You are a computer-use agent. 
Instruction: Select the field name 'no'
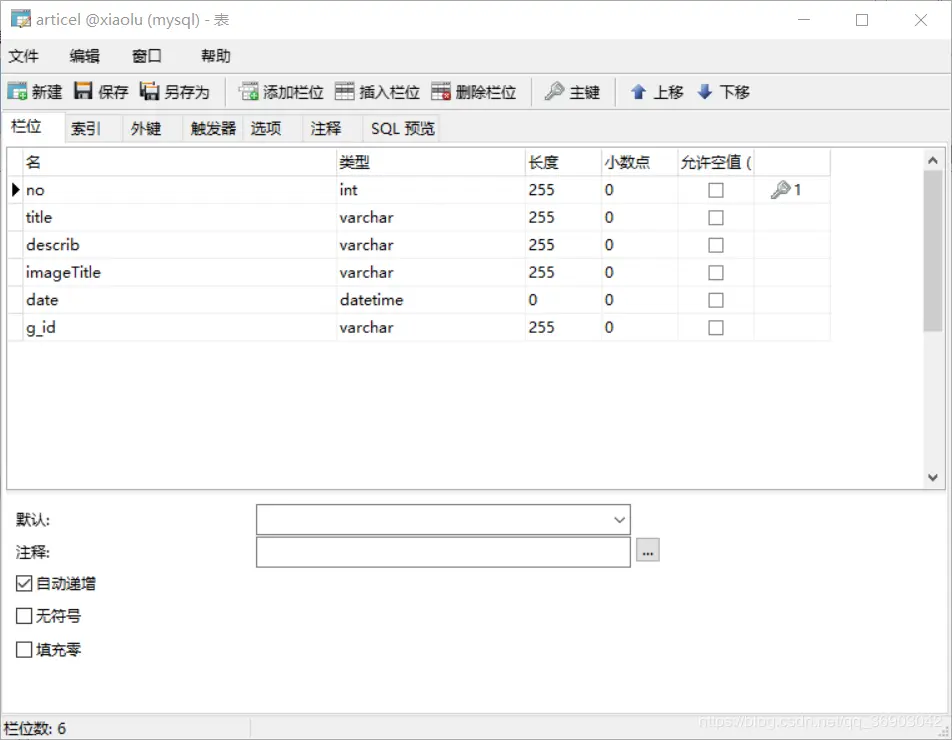35,190
